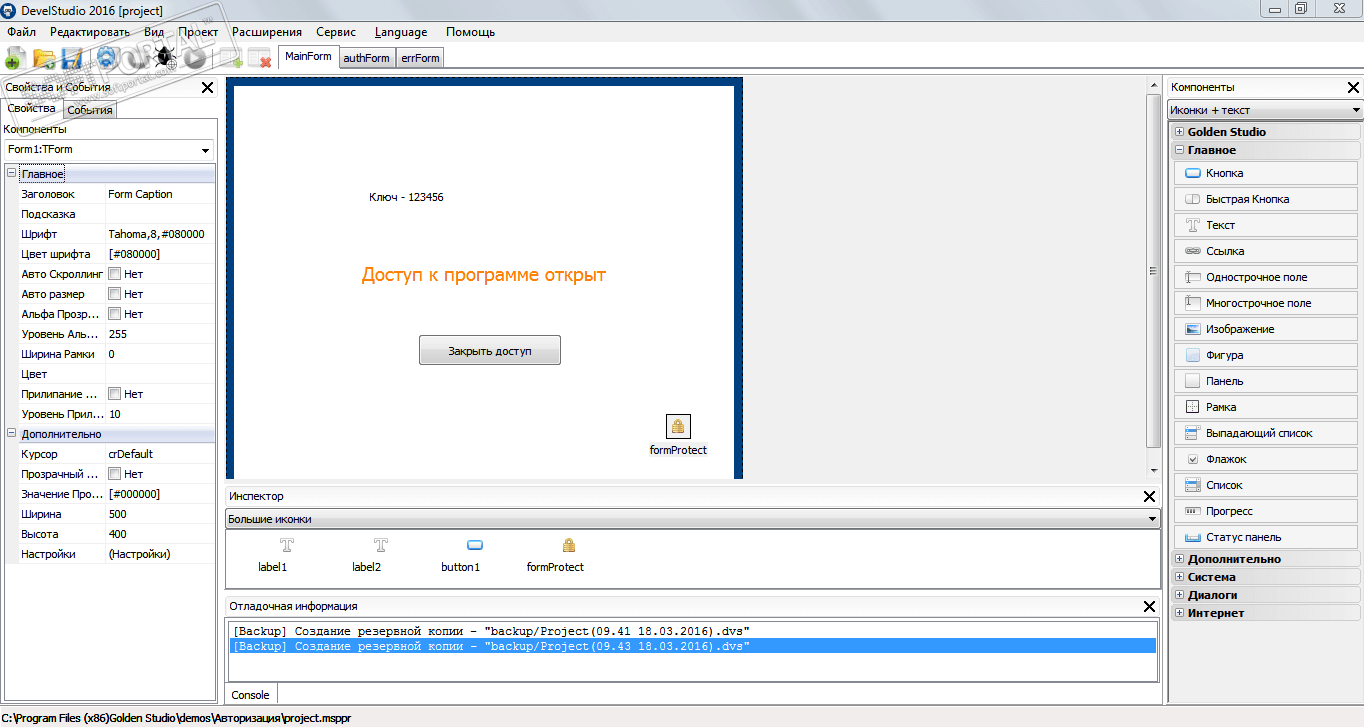Choose the Ссылка component

click(1266, 251)
